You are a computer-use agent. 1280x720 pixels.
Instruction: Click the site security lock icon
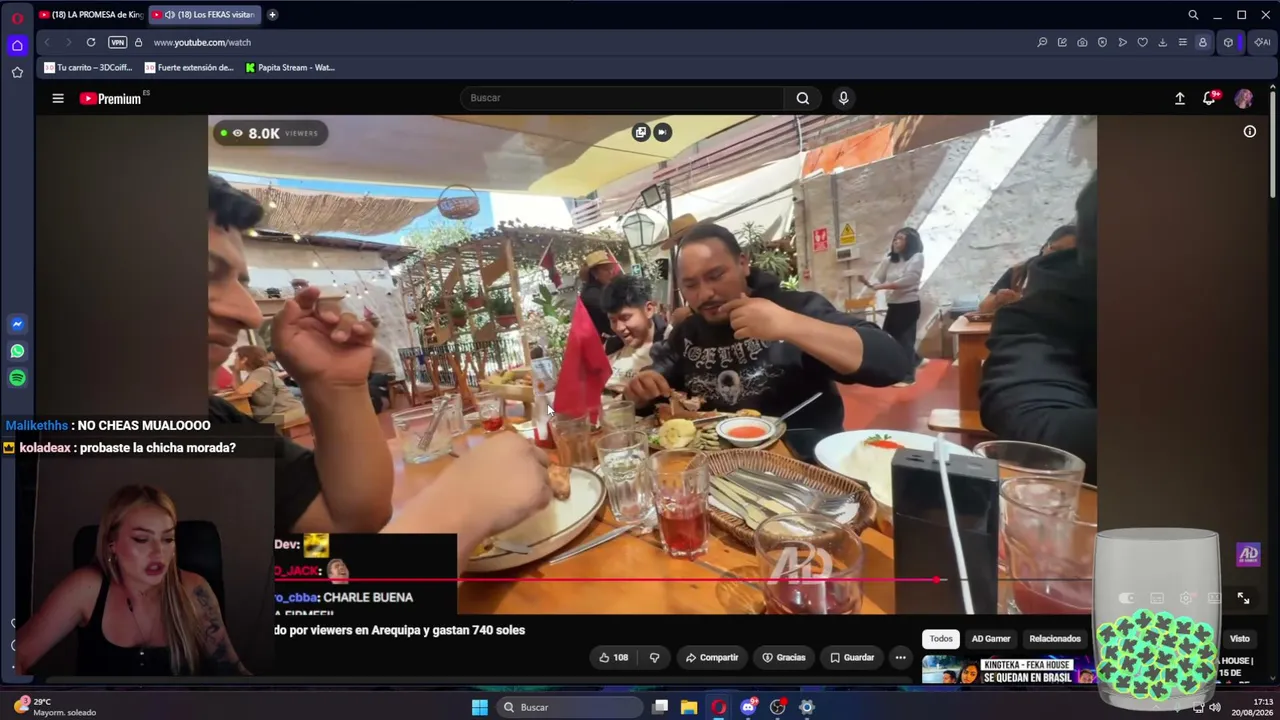138,42
